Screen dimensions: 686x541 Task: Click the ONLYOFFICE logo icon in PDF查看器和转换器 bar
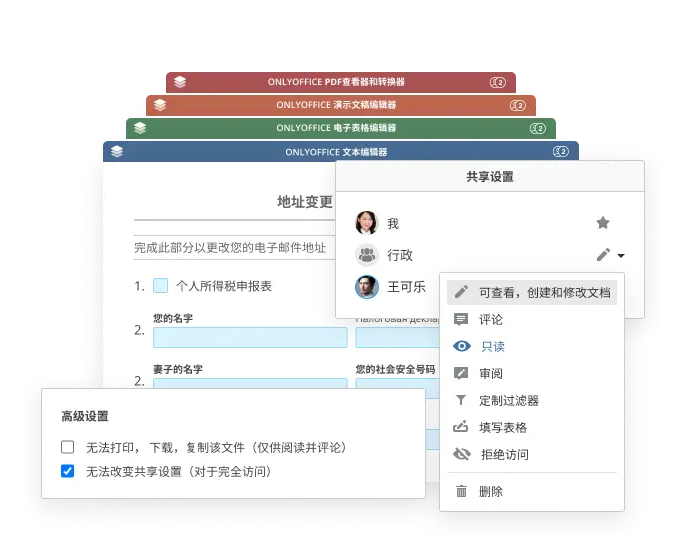(180, 82)
